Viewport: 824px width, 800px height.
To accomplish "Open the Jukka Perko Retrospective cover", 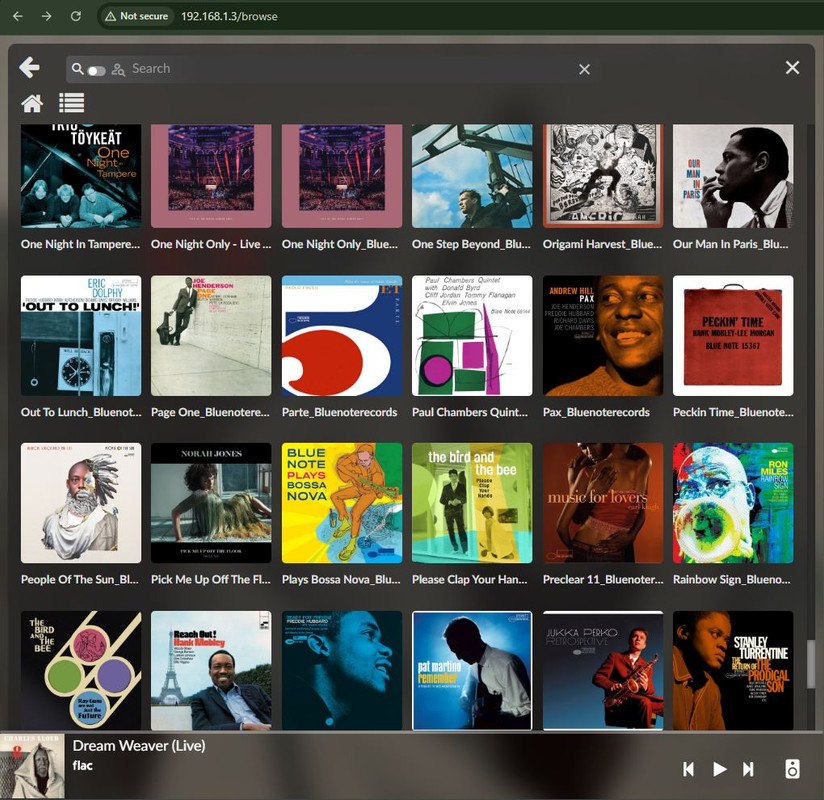I will (x=603, y=670).
